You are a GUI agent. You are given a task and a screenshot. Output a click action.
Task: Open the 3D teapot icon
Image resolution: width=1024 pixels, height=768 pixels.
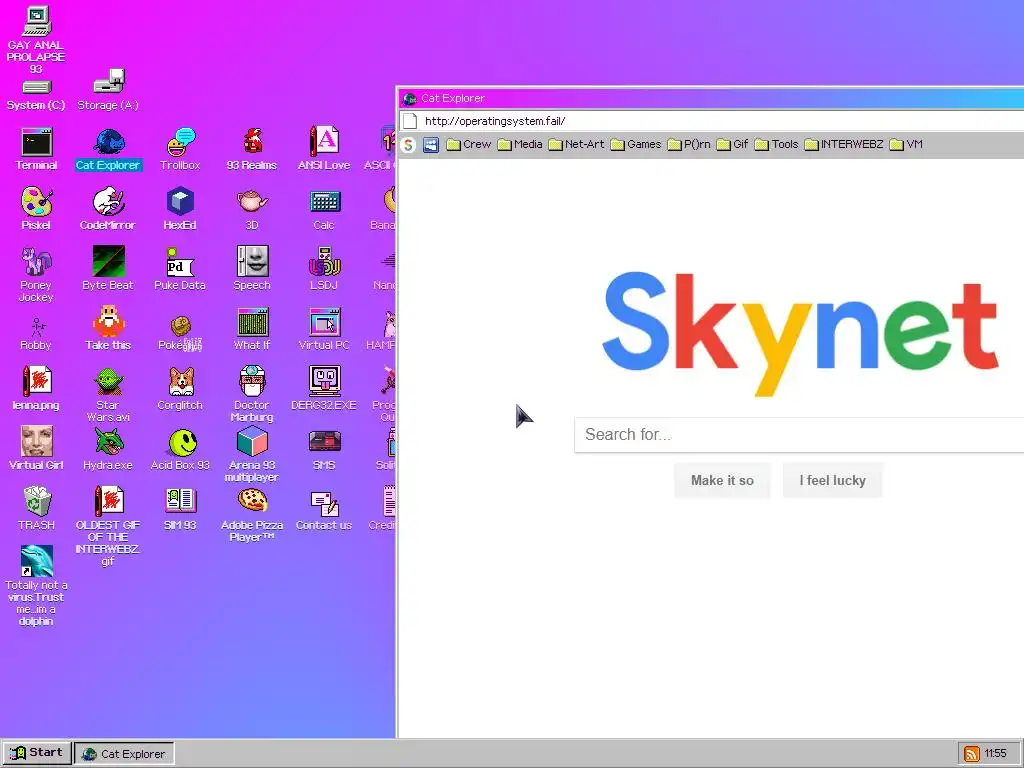pos(252,209)
